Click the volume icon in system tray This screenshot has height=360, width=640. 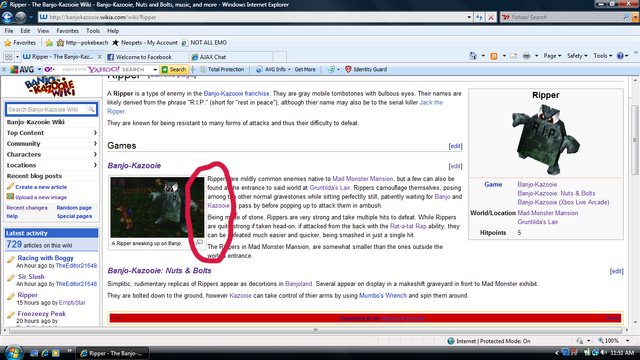604,353
